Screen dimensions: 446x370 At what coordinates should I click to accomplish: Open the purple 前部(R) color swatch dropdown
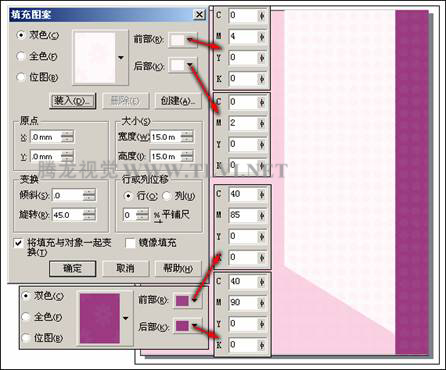click(187, 301)
